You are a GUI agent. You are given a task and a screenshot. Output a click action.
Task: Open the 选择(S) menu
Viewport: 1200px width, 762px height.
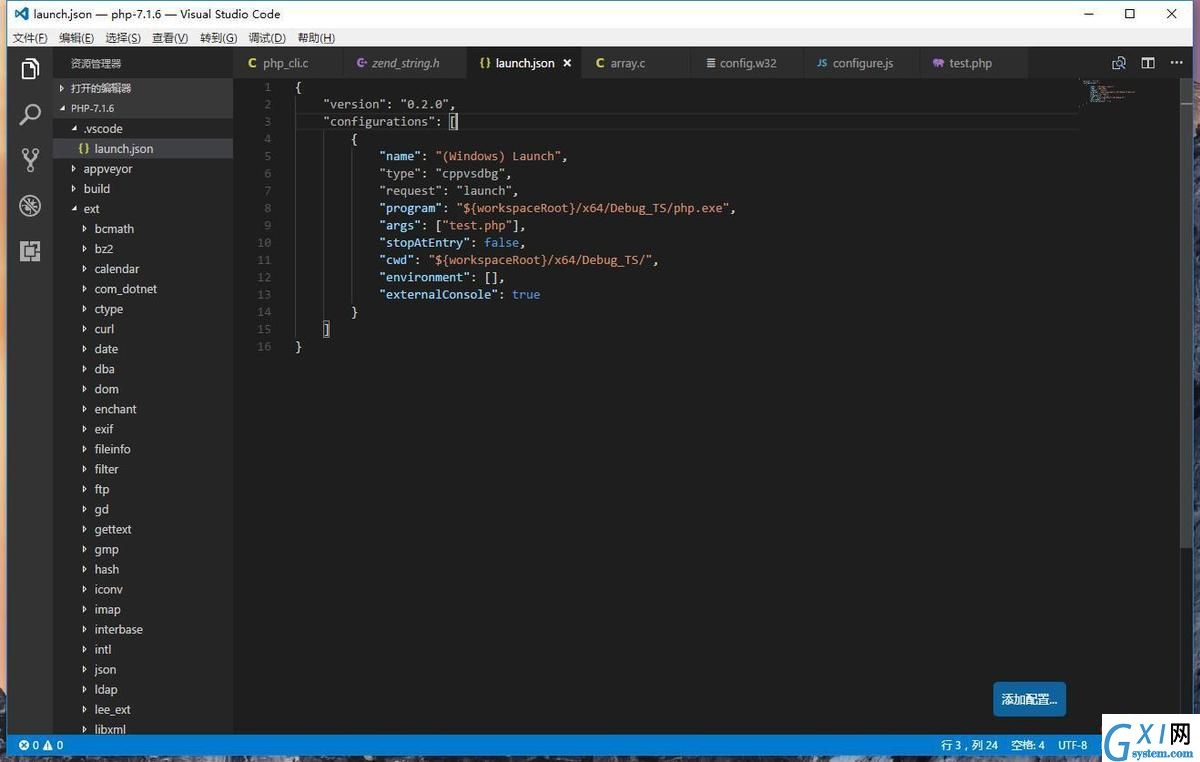(x=123, y=38)
